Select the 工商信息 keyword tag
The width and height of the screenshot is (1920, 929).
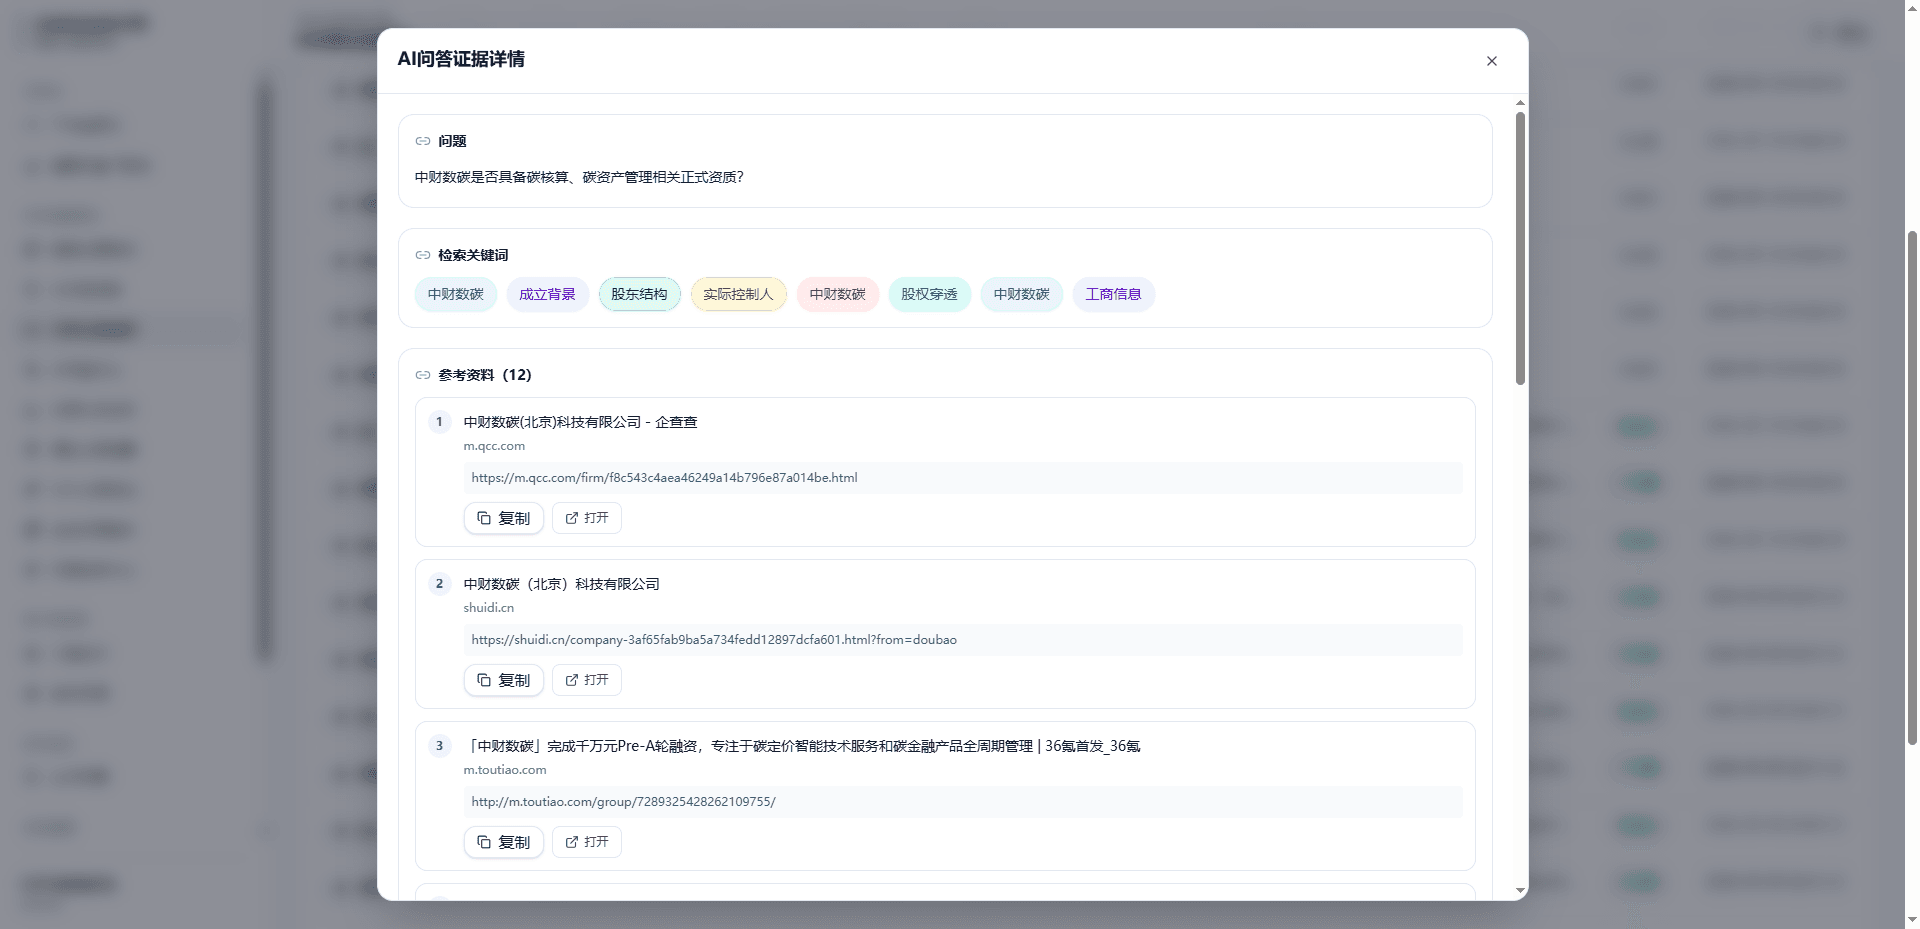click(x=1113, y=294)
